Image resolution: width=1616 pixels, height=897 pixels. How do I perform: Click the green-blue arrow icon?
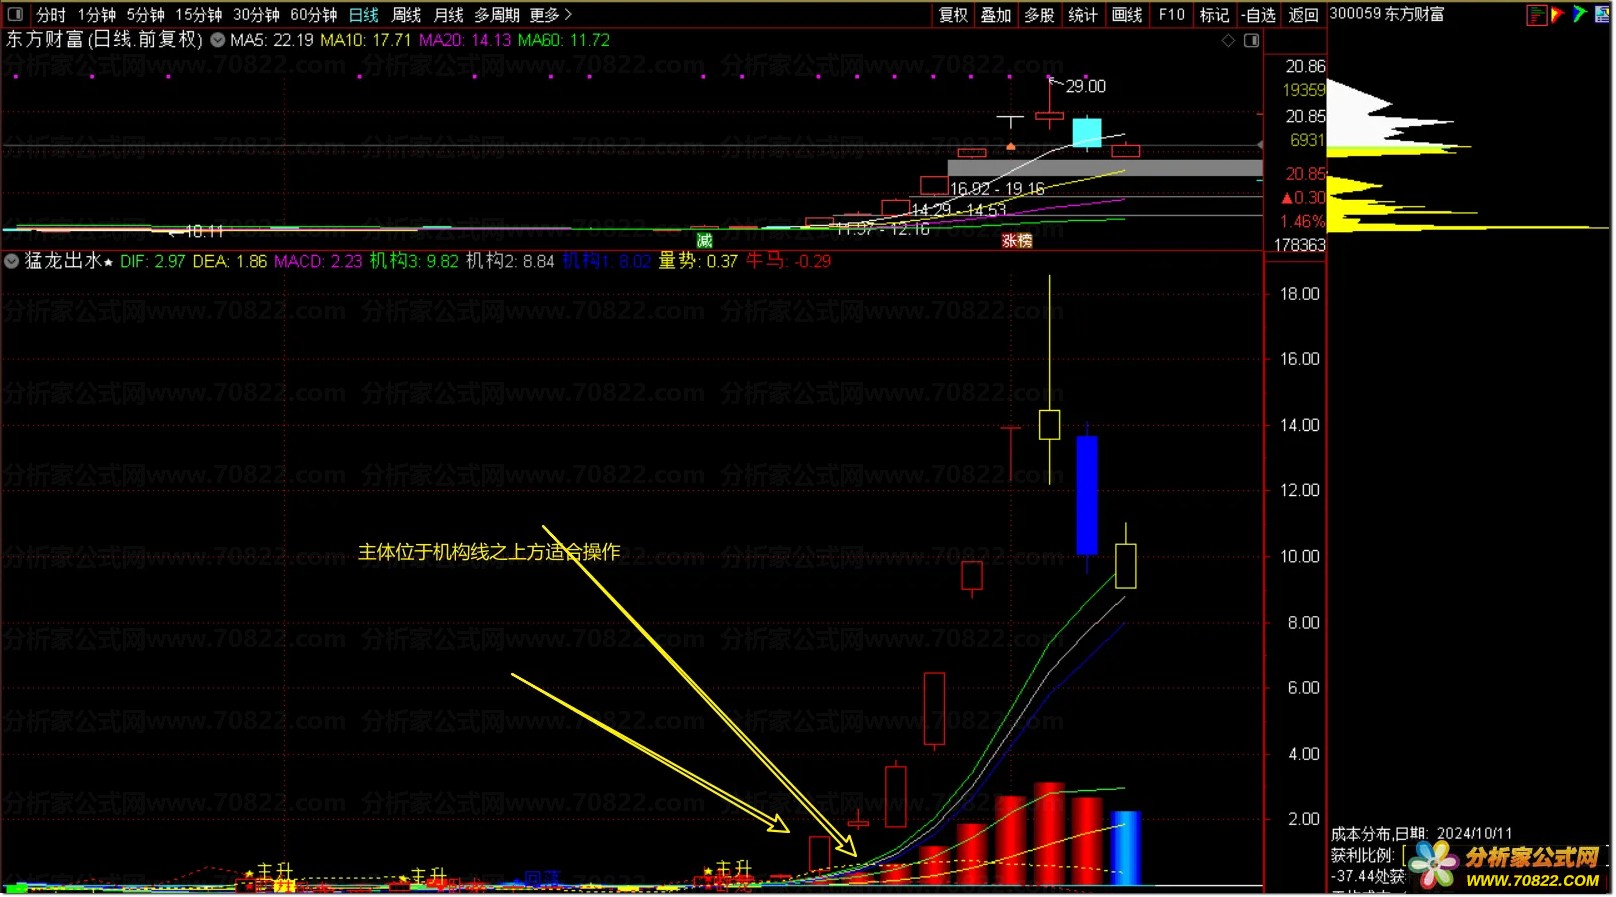coord(1580,14)
